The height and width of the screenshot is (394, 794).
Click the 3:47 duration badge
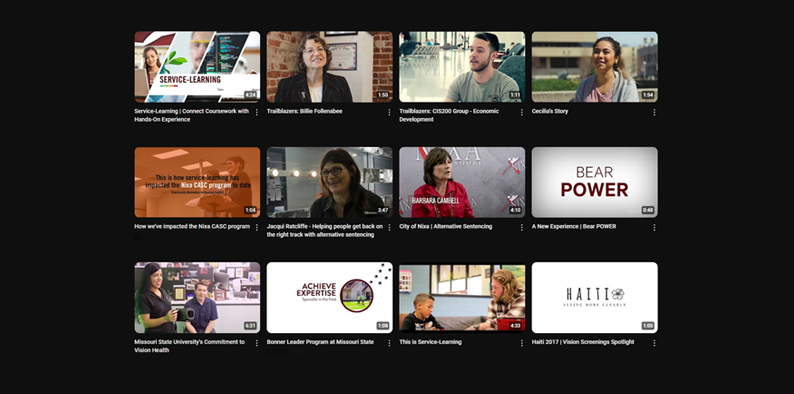pyautogui.click(x=383, y=210)
